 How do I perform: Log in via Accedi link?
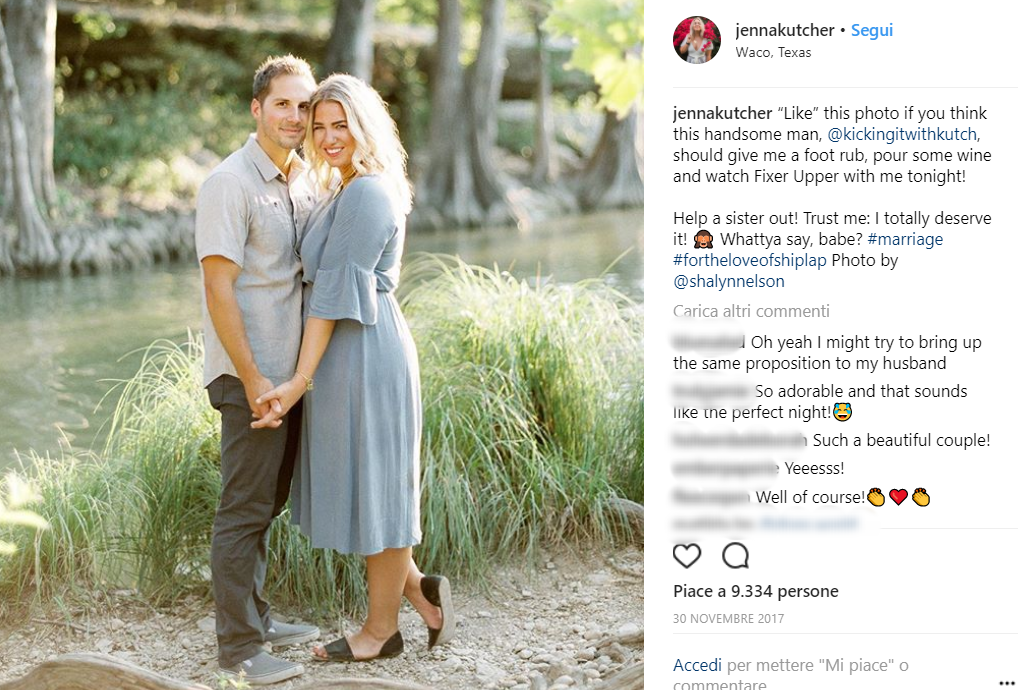tap(697, 665)
